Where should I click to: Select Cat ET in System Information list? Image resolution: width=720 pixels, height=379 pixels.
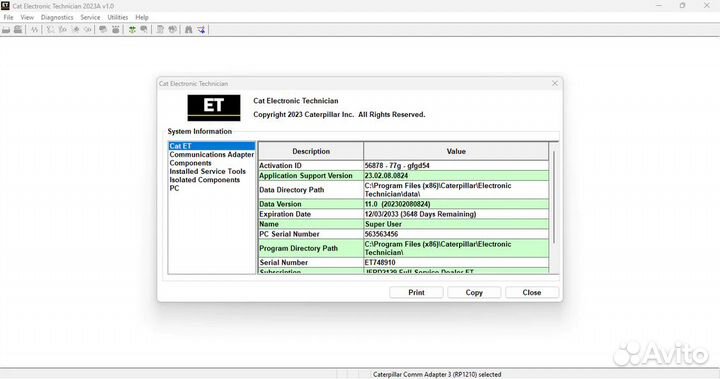click(212, 146)
